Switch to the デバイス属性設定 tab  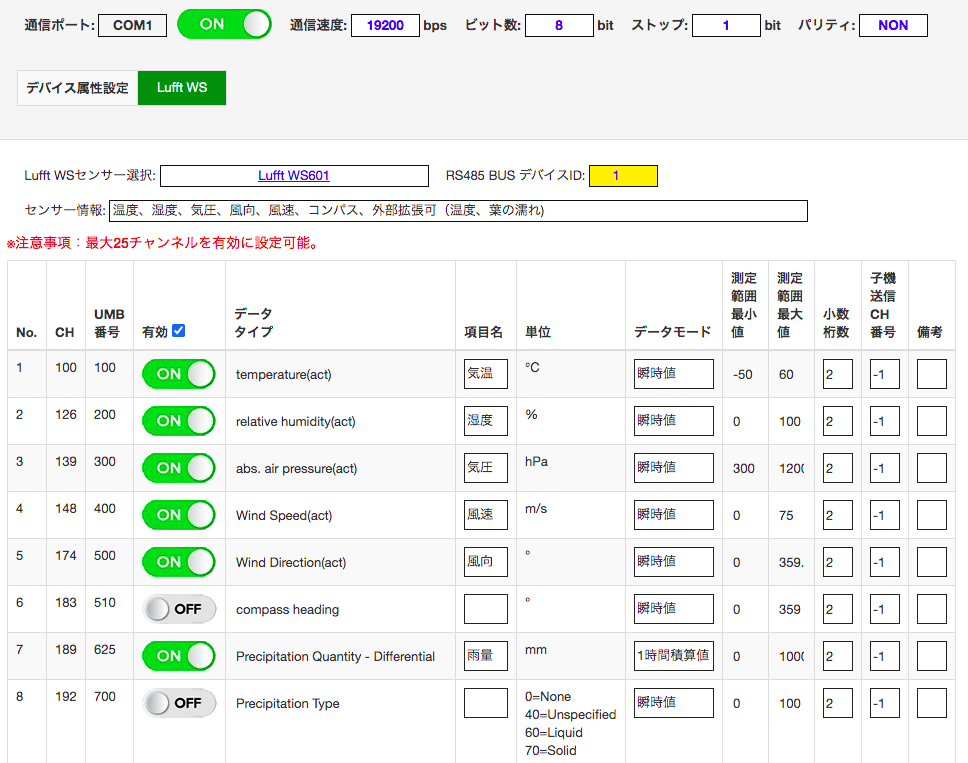coord(77,88)
